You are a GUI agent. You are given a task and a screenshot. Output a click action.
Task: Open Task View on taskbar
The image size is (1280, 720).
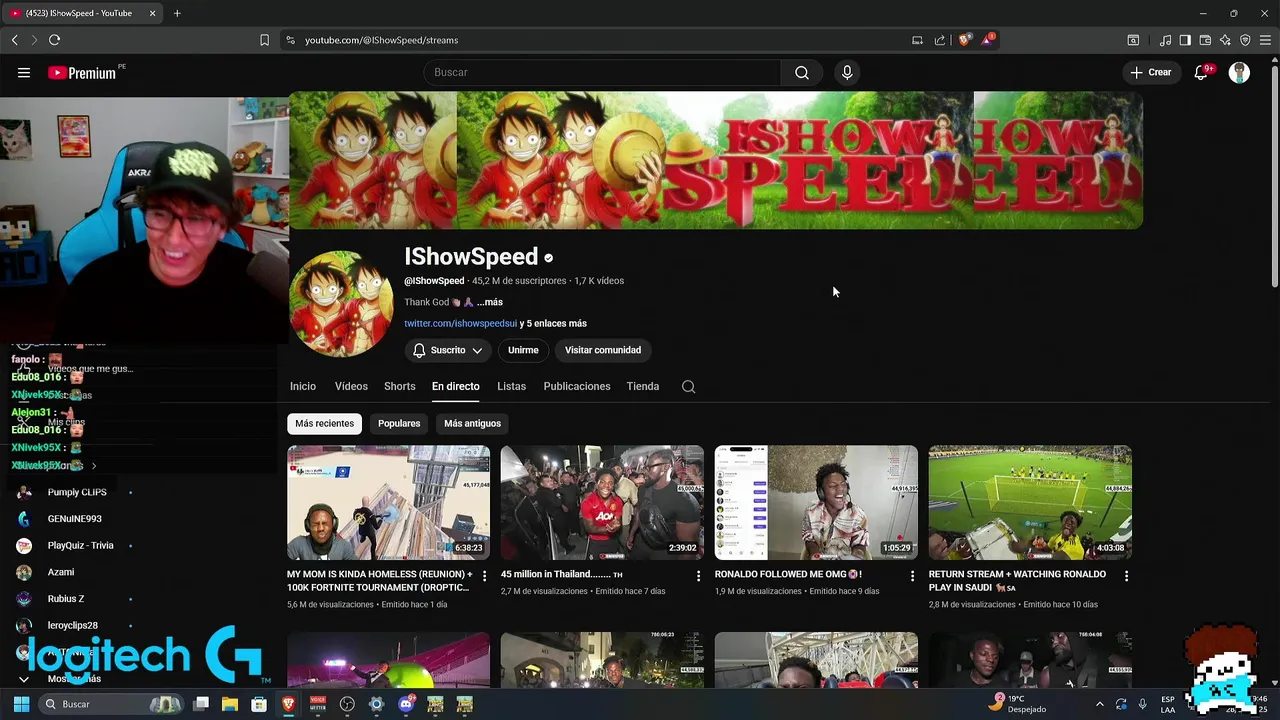201,704
